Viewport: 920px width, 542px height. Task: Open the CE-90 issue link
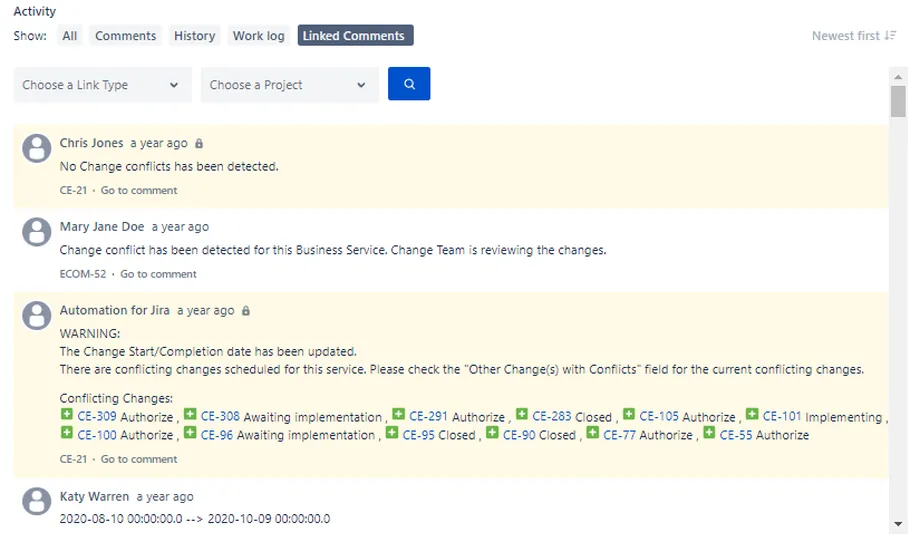click(x=519, y=435)
